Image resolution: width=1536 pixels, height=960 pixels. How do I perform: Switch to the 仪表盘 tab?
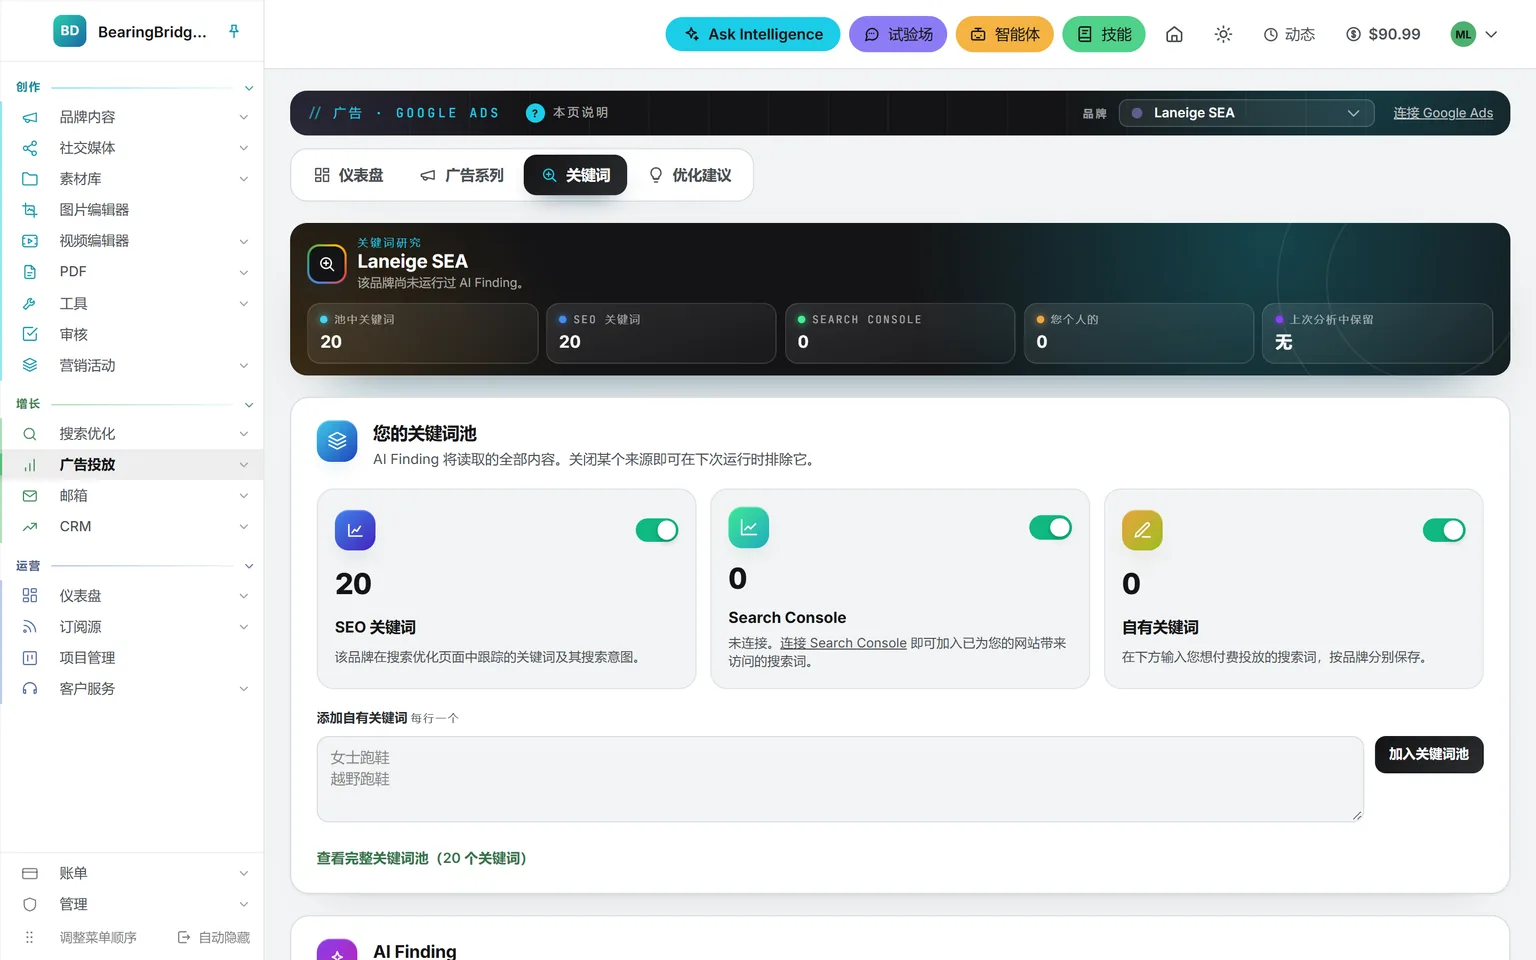349,175
